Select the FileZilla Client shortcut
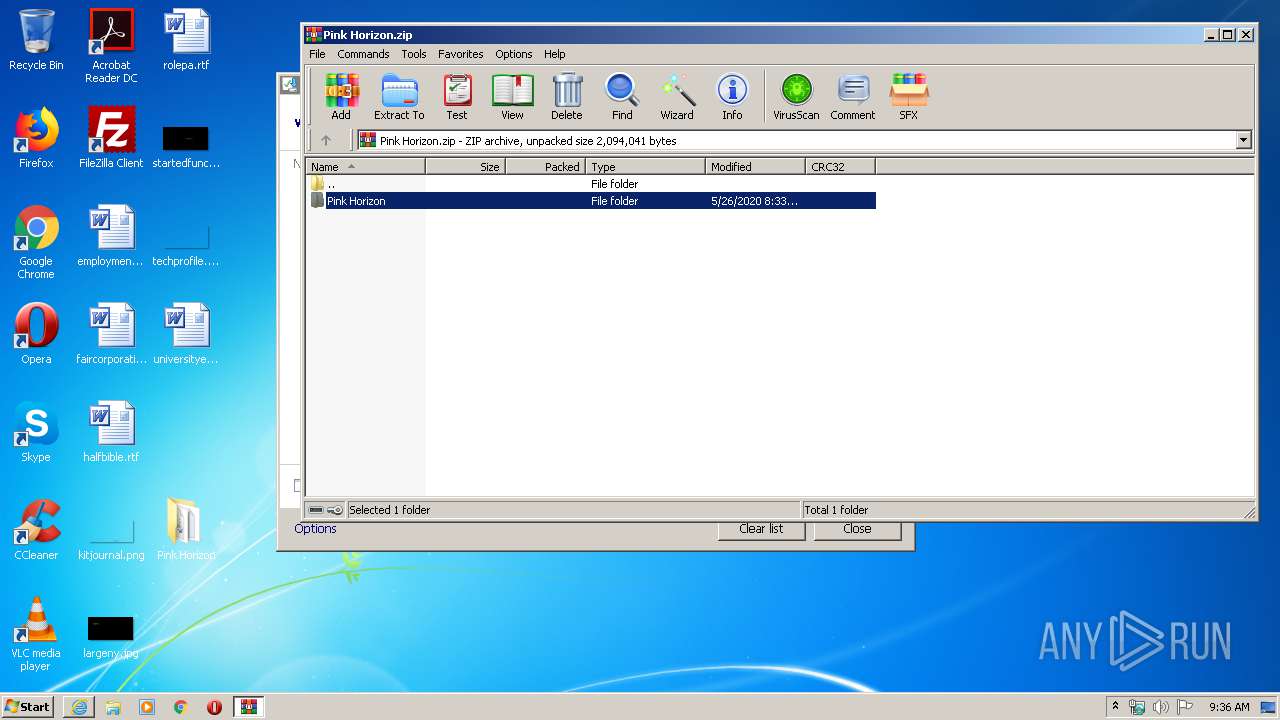 point(111,137)
